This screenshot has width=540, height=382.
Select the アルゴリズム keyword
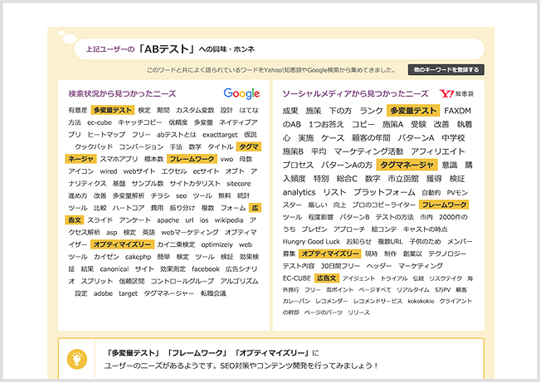(239, 281)
